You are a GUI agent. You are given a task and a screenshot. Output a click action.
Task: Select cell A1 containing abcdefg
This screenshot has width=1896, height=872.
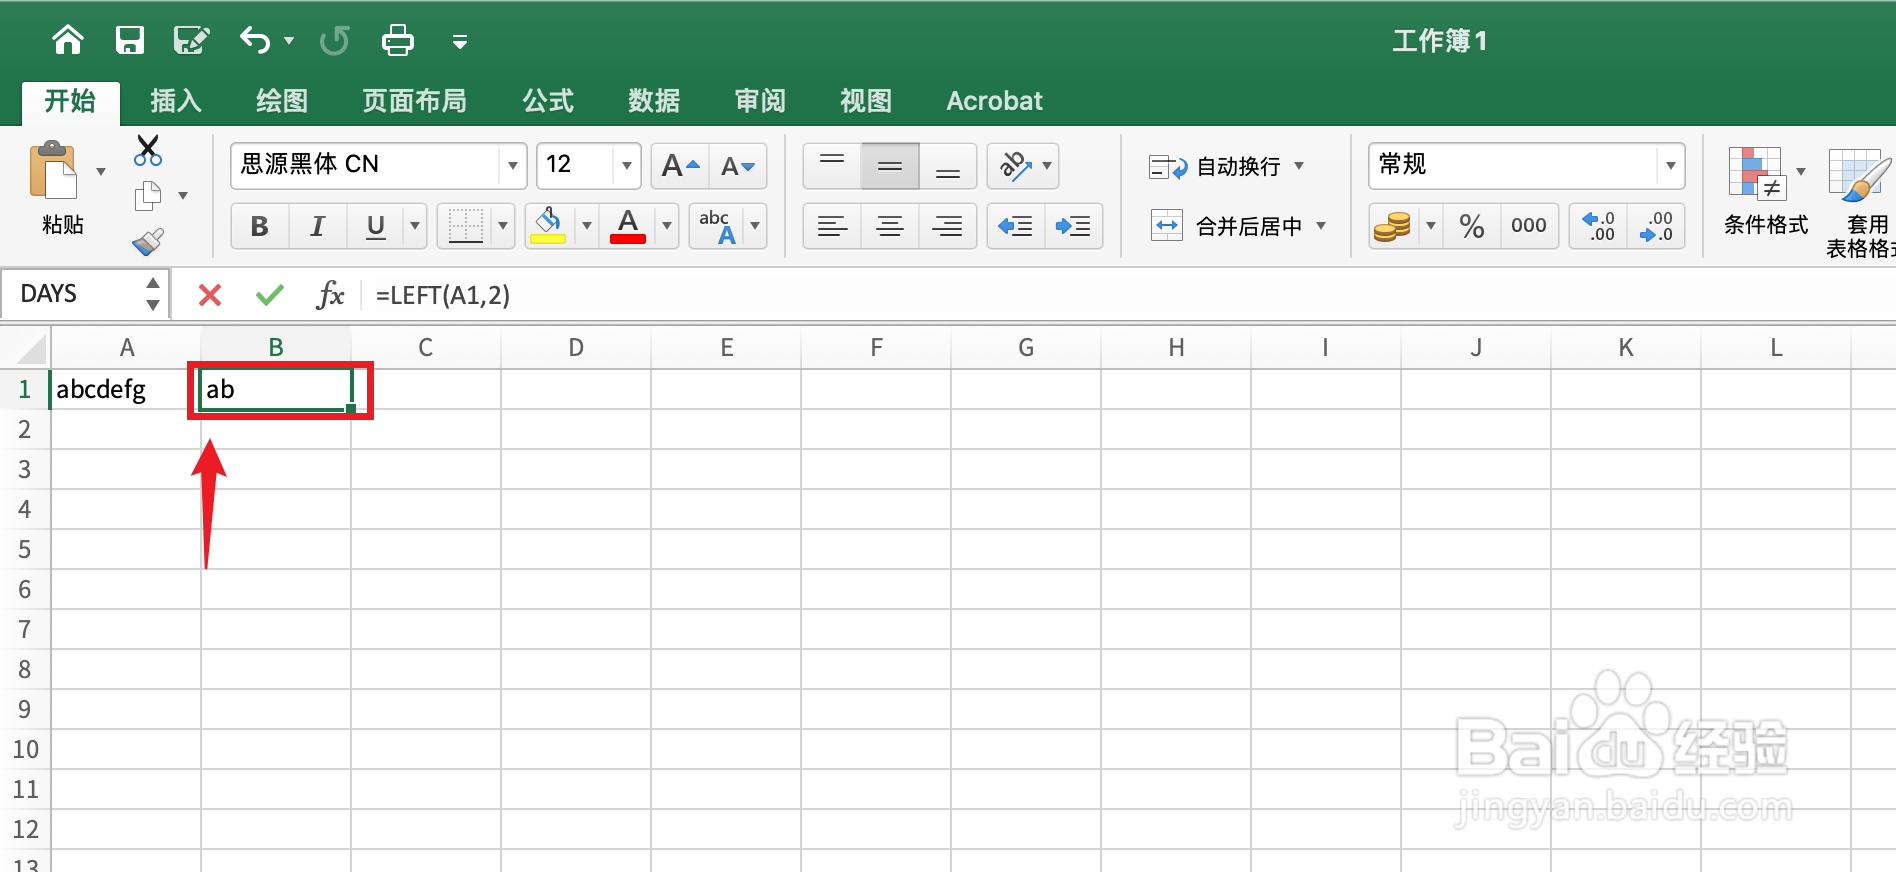point(126,389)
